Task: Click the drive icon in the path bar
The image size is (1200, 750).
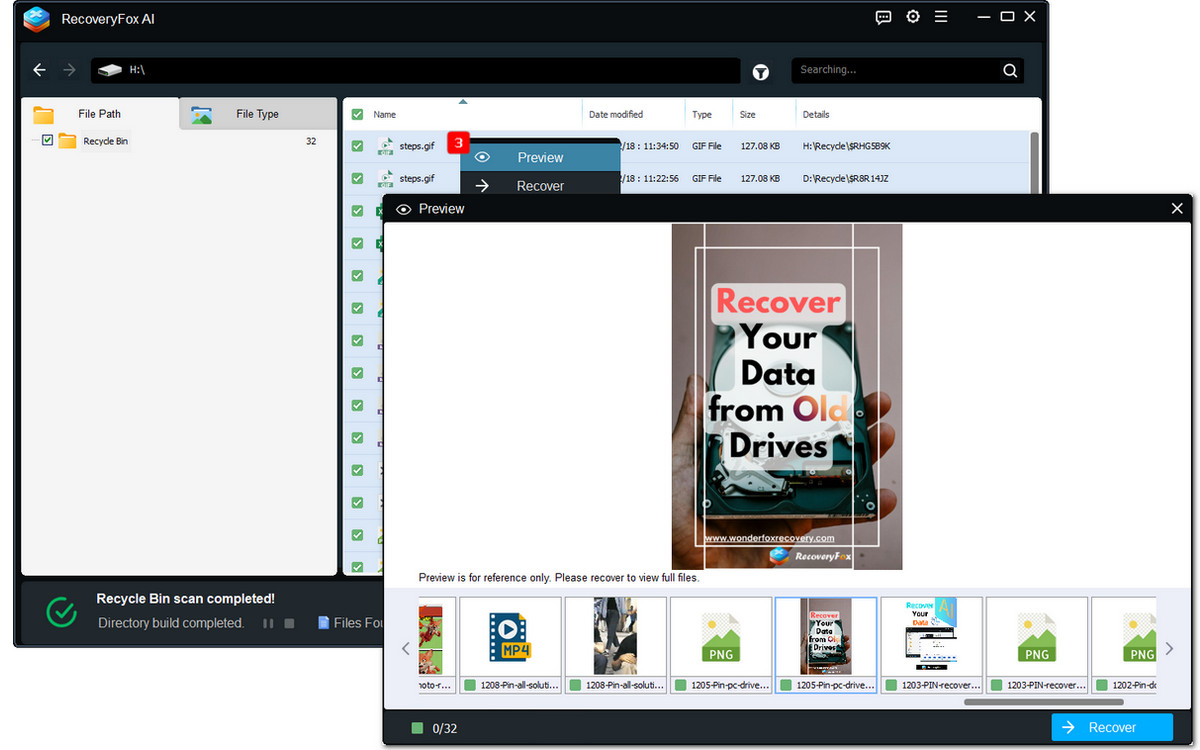Action: pos(108,70)
